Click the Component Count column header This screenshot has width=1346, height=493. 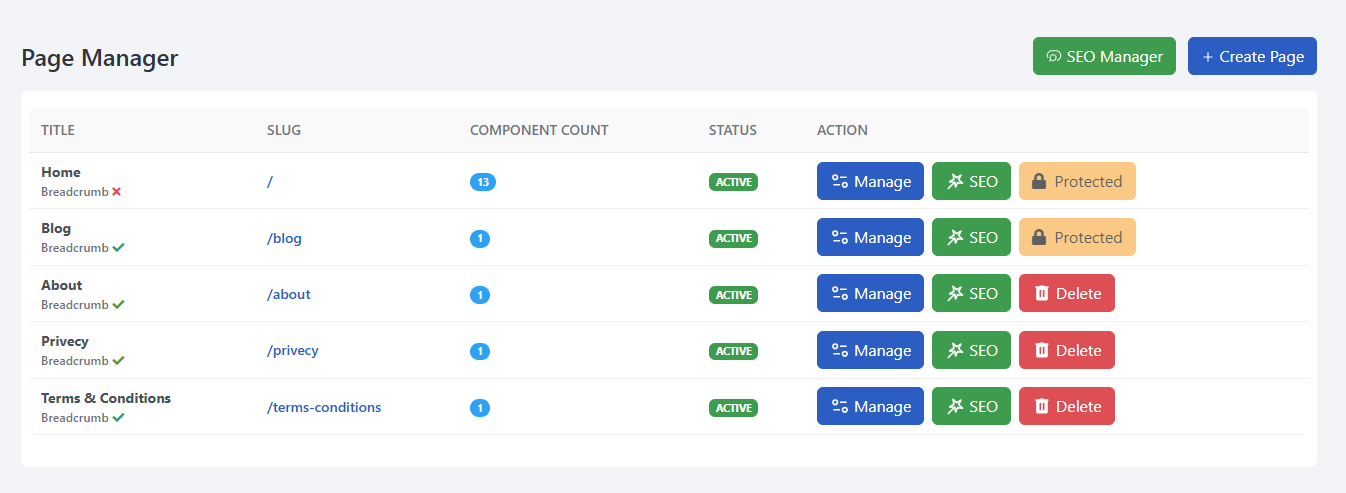pyautogui.click(x=539, y=130)
